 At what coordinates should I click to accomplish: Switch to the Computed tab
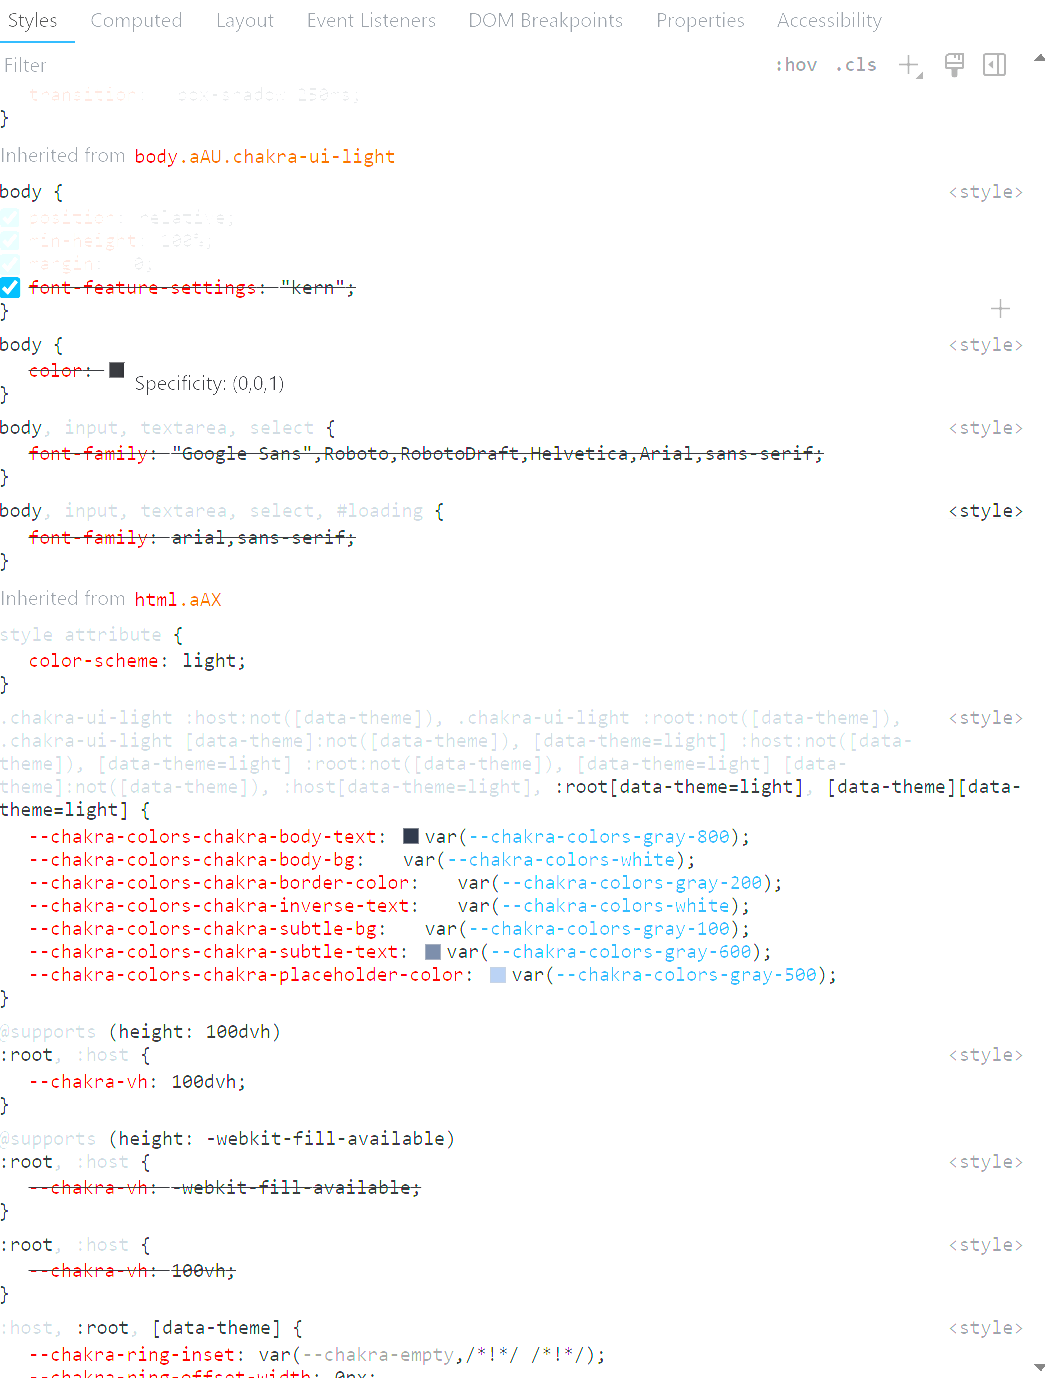point(136,20)
